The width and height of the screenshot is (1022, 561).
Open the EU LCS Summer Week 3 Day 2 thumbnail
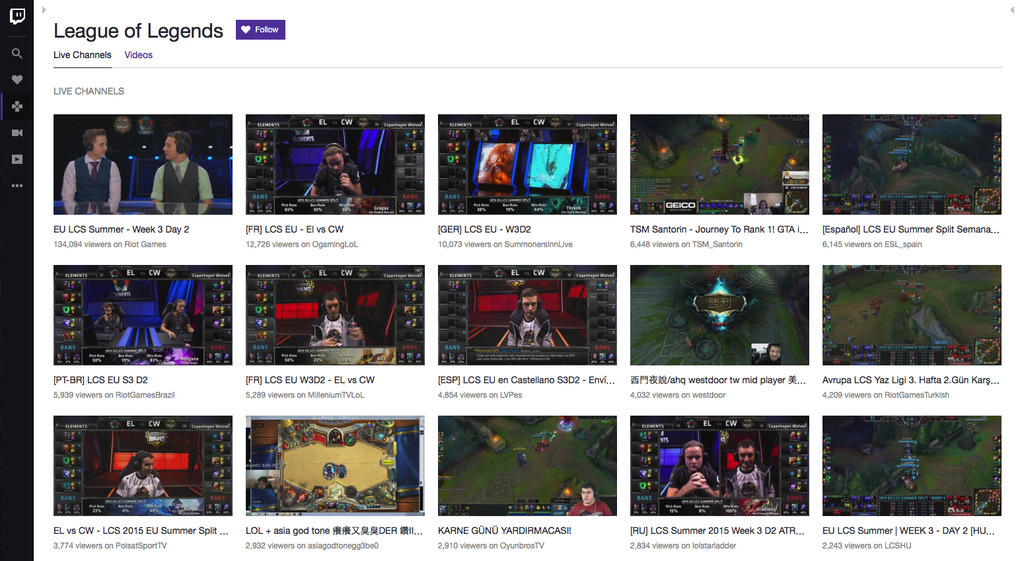[143, 164]
